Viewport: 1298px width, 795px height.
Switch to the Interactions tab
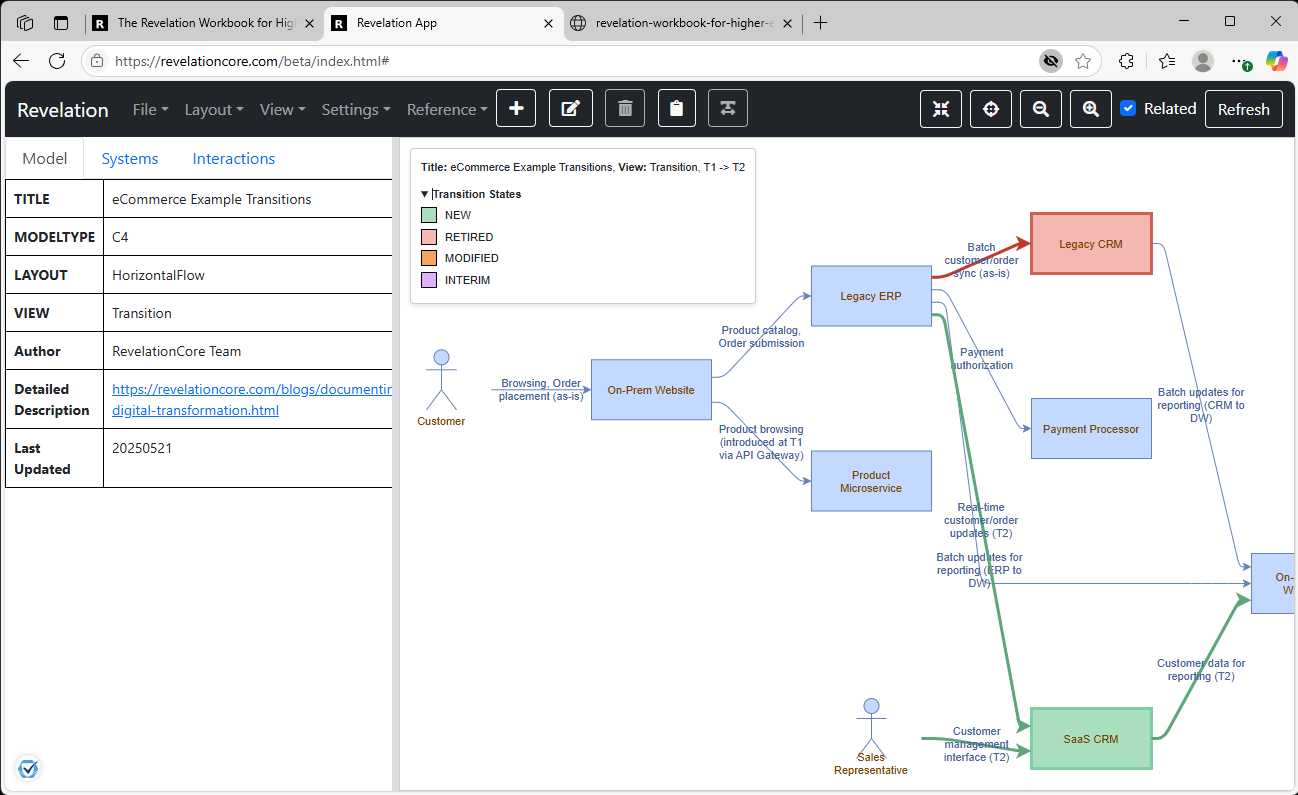click(x=233, y=158)
